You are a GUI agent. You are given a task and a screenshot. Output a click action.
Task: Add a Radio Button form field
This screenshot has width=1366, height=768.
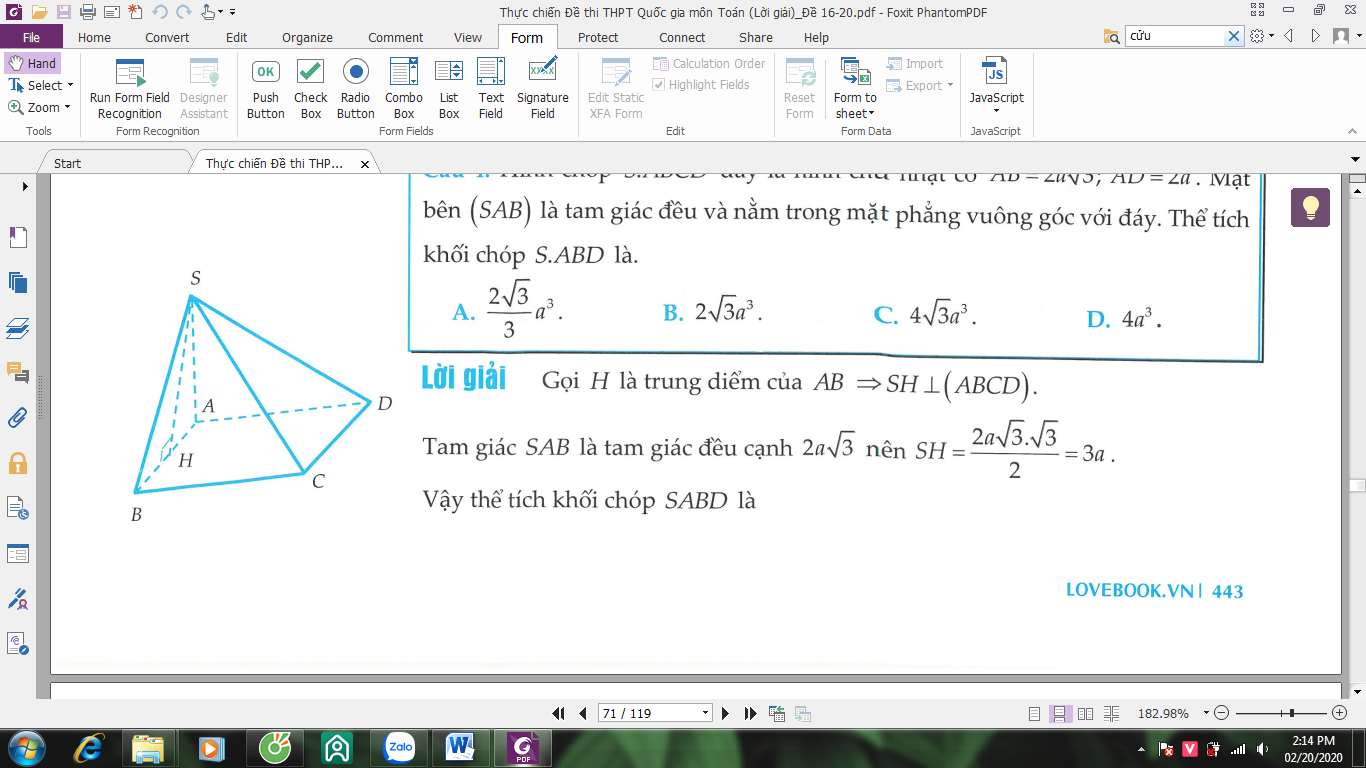click(356, 88)
